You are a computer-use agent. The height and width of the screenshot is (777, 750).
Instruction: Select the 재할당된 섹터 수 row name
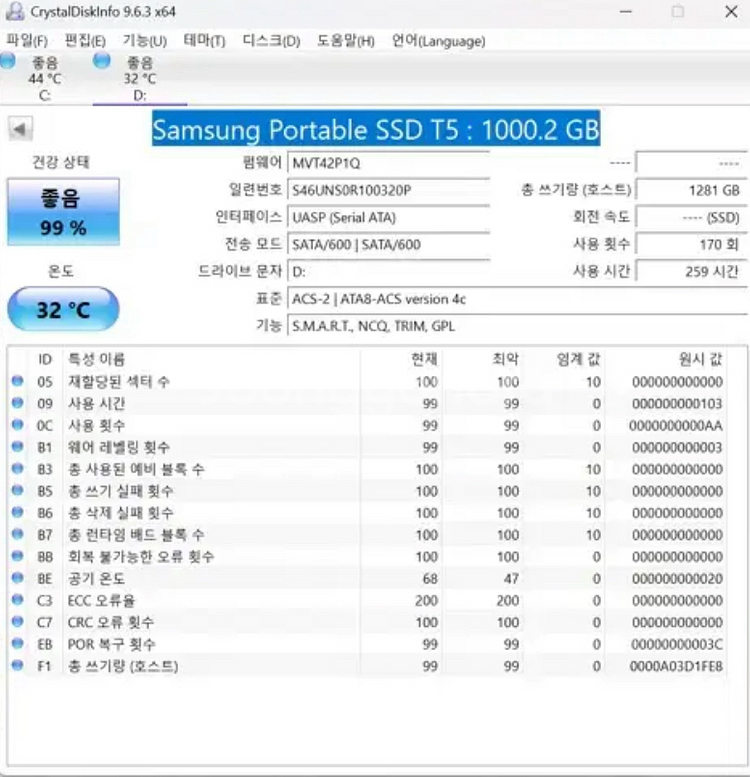coord(119,382)
